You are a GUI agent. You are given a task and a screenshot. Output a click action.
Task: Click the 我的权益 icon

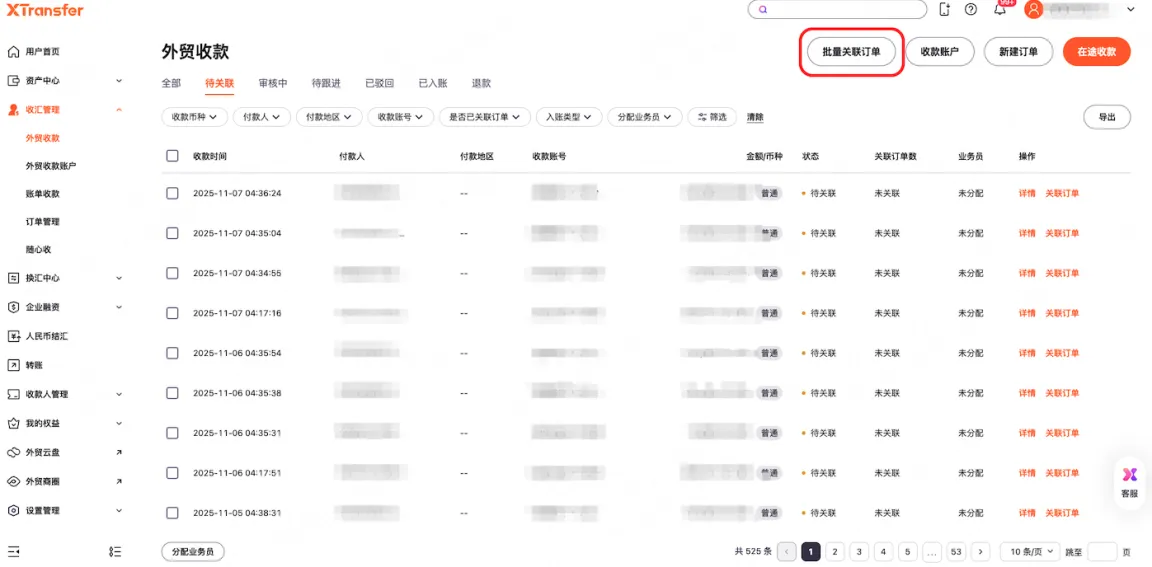[x=12, y=424]
